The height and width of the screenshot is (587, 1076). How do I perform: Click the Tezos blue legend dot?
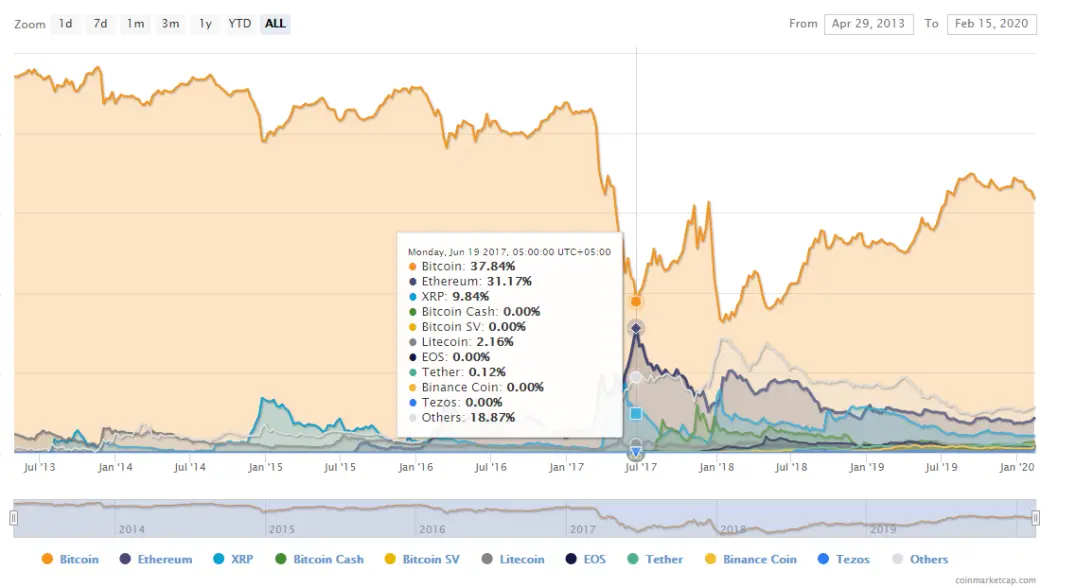823,559
